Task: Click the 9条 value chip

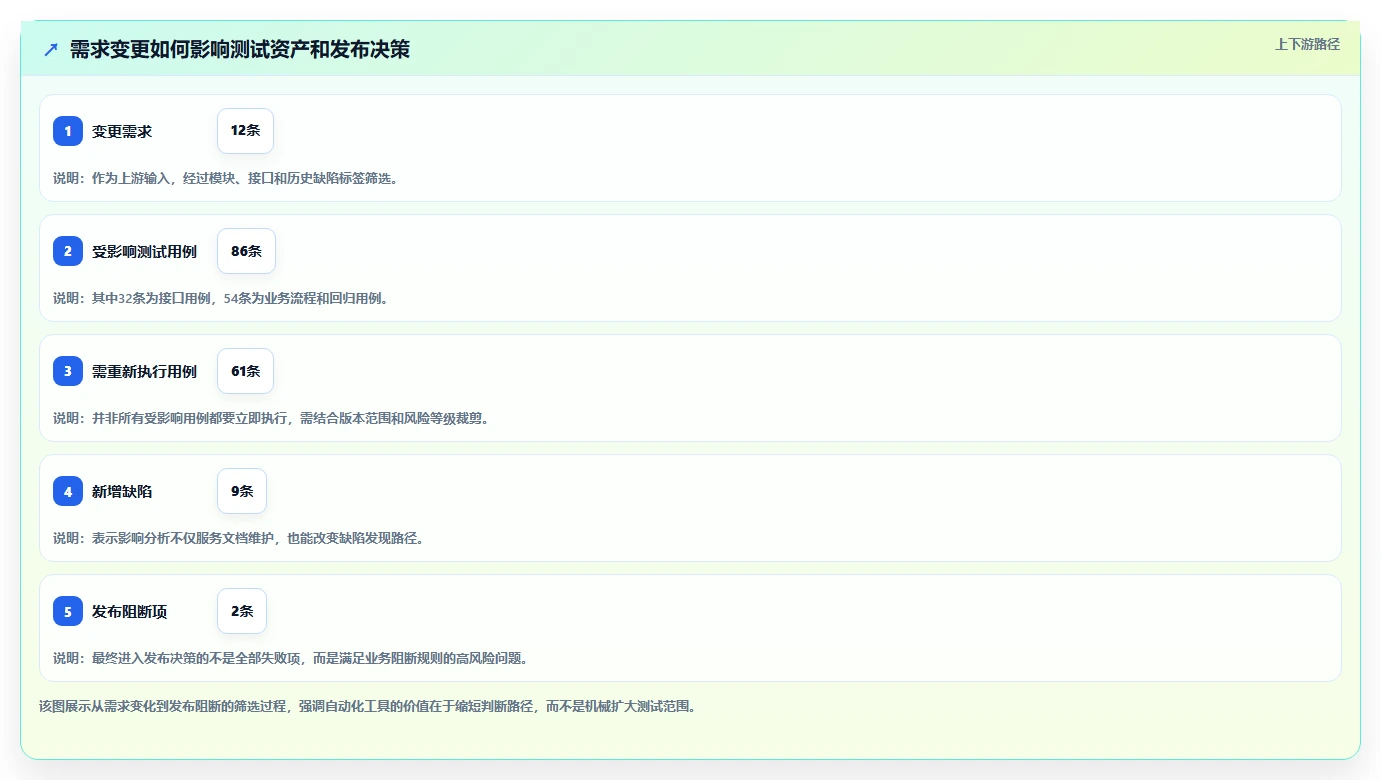Action: [x=242, y=491]
